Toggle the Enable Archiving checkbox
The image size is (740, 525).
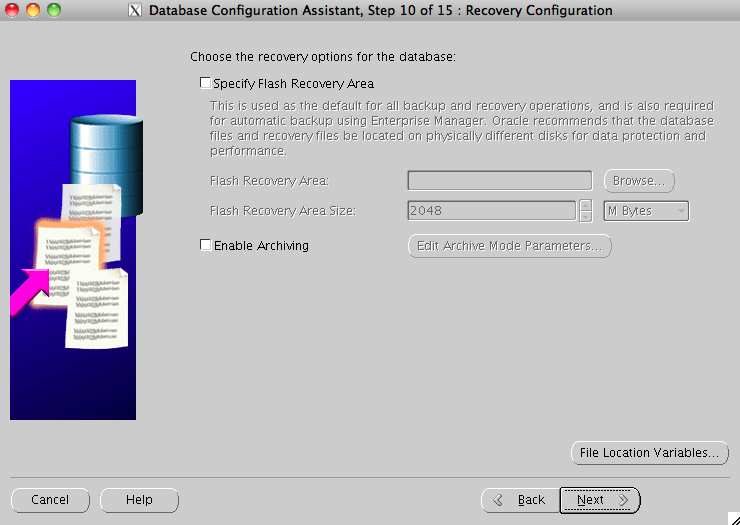(206, 245)
